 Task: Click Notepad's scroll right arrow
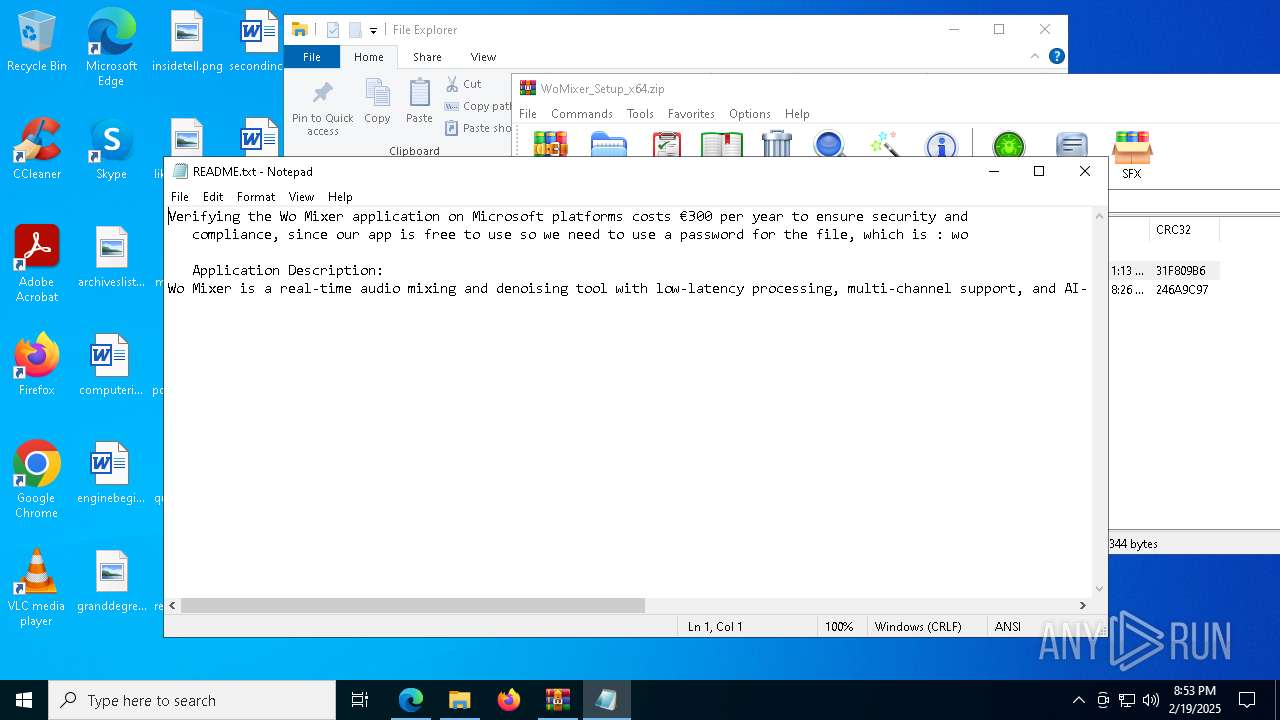point(1082,605)
